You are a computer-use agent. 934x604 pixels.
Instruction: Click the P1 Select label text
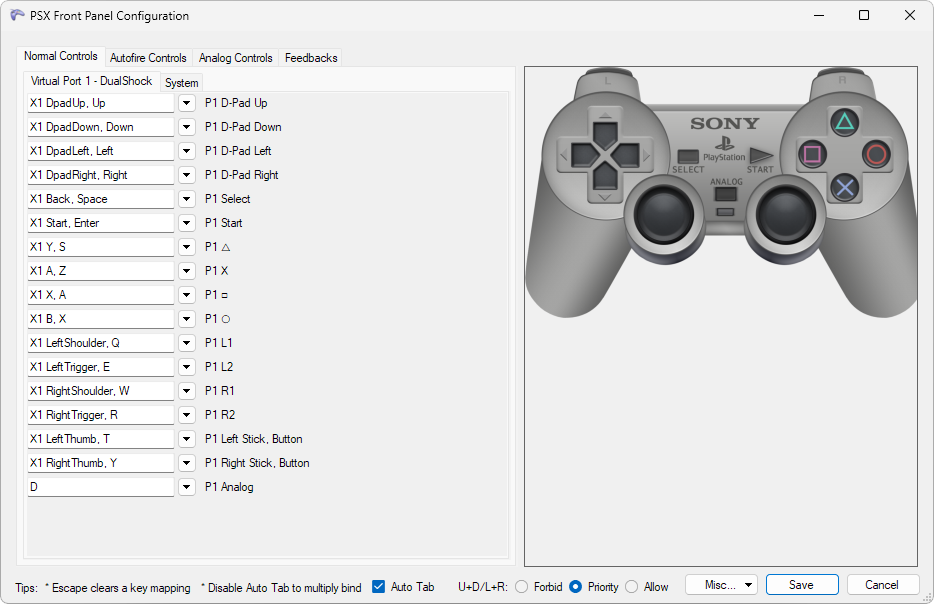coord(228,199)
